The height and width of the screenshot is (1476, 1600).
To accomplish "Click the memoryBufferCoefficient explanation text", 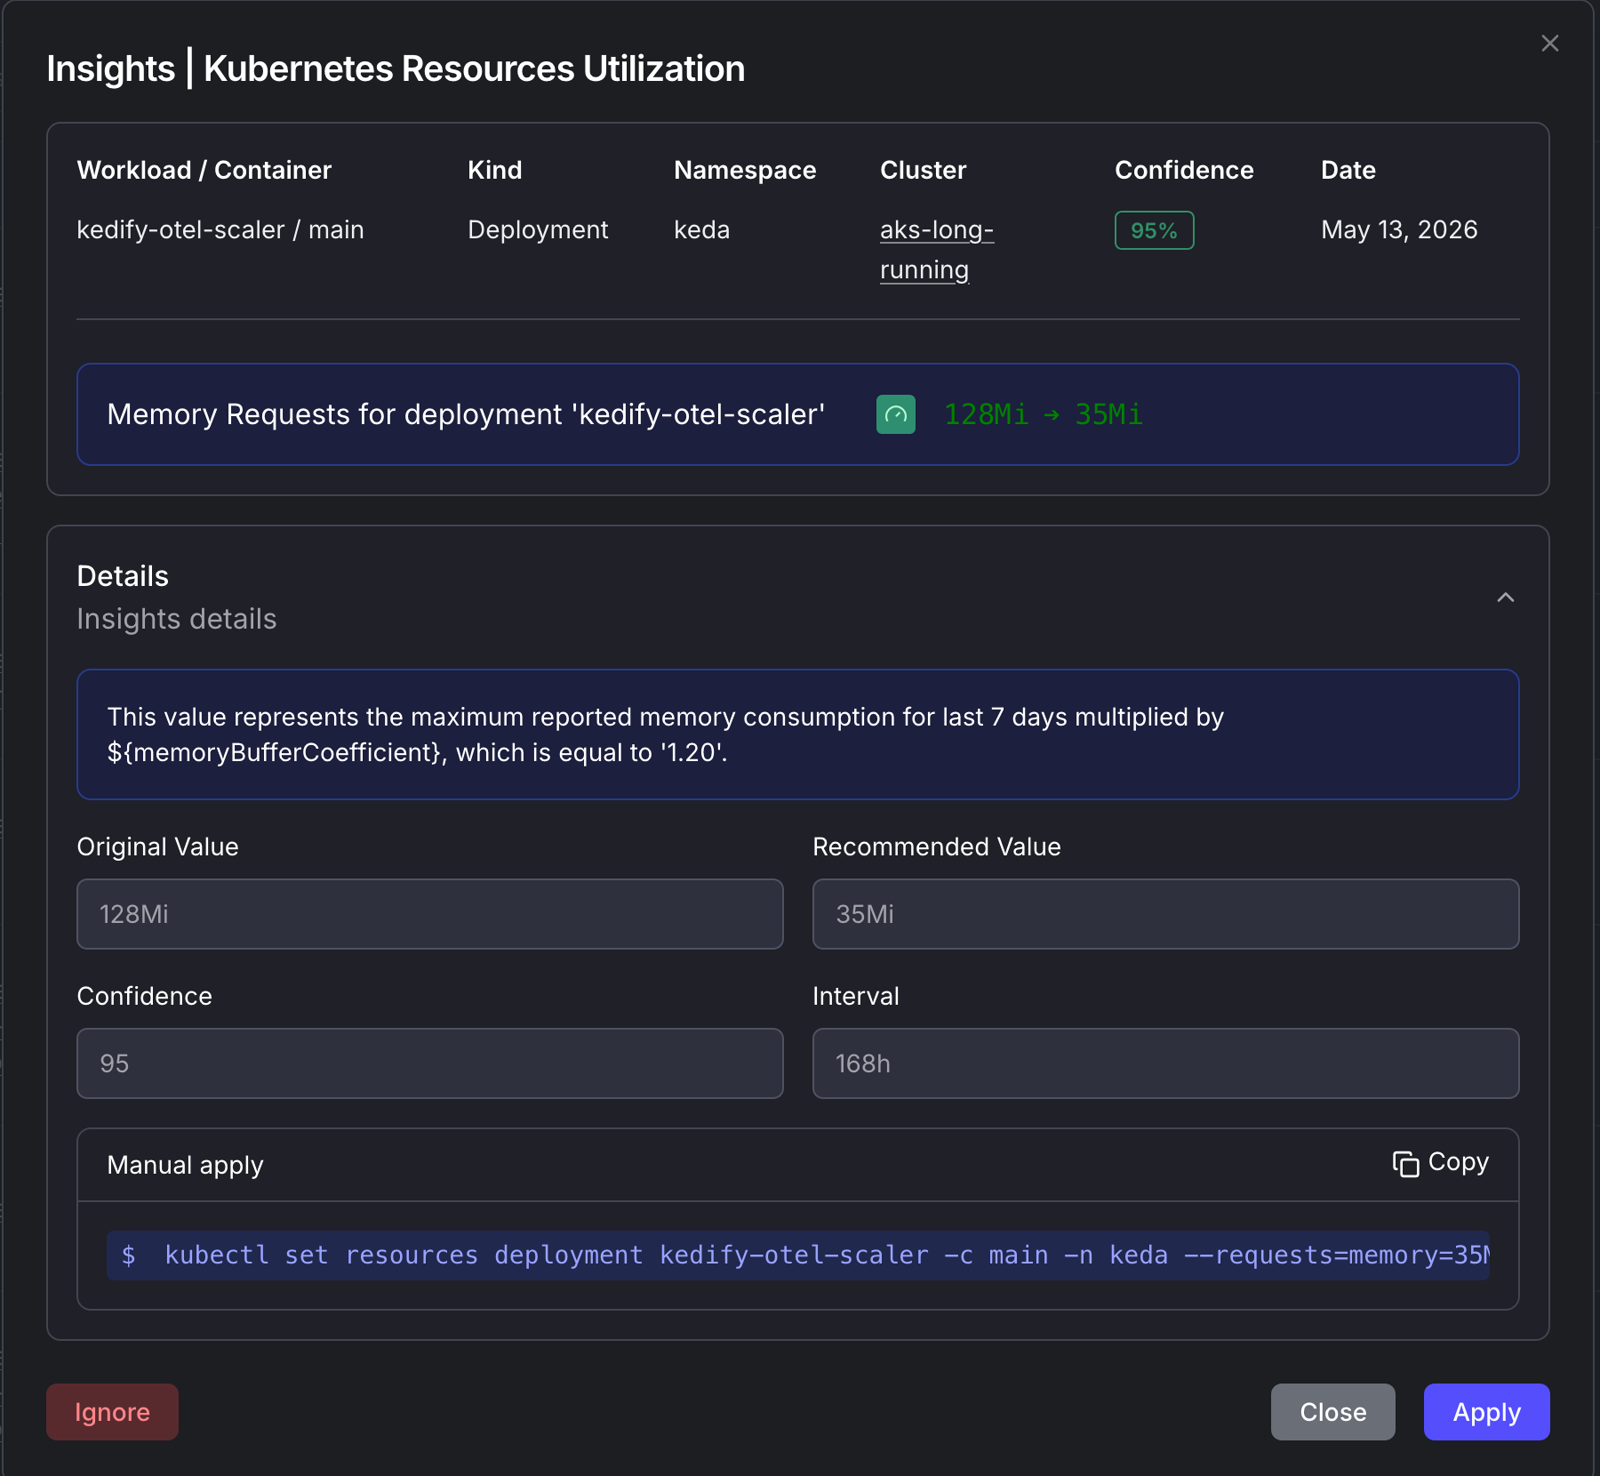I will (665, 734).
